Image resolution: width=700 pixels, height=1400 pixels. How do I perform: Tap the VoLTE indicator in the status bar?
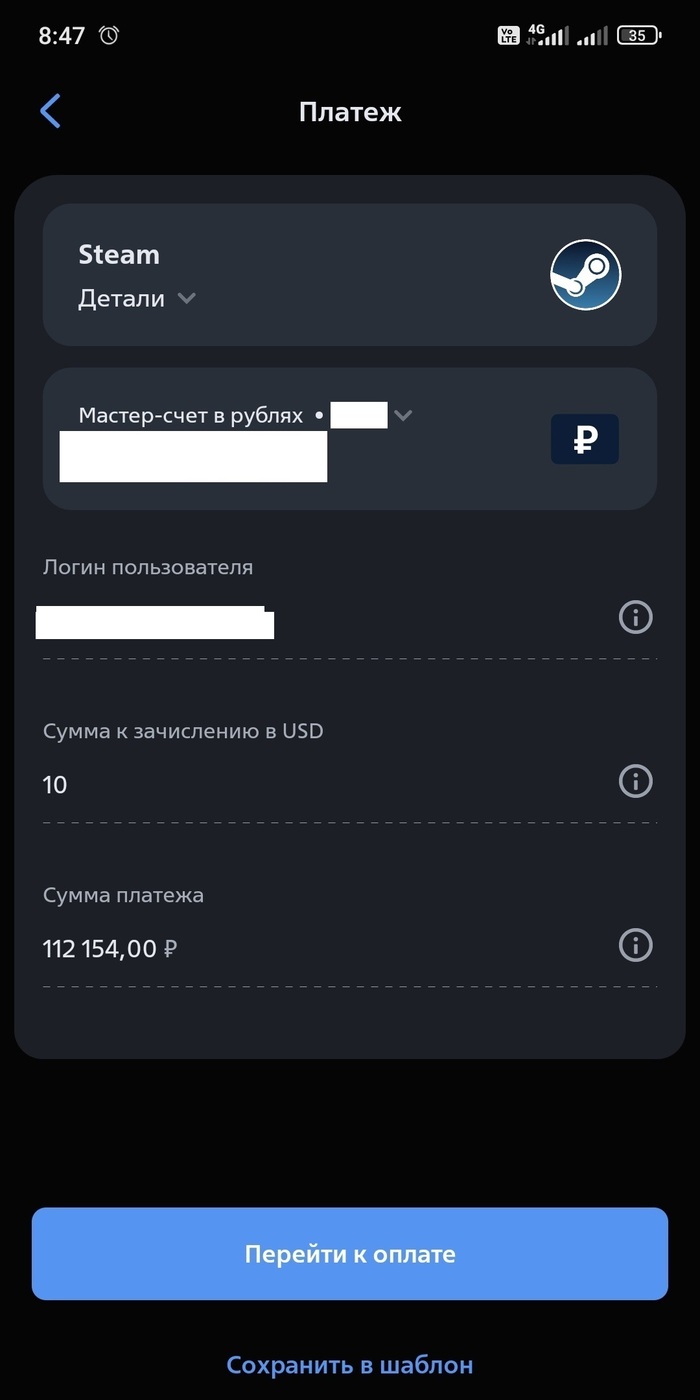pyautogui.click(x=508, y=34)
